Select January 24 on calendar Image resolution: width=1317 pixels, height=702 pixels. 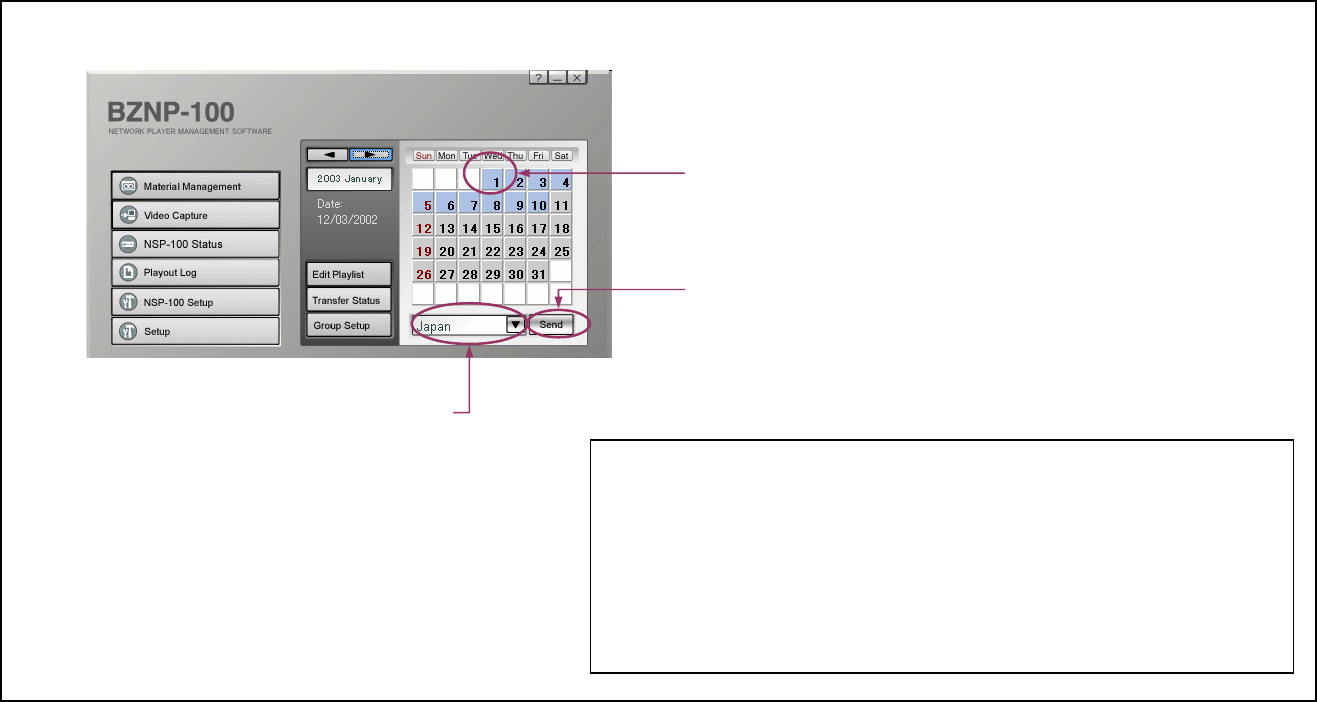click(539, 248)
